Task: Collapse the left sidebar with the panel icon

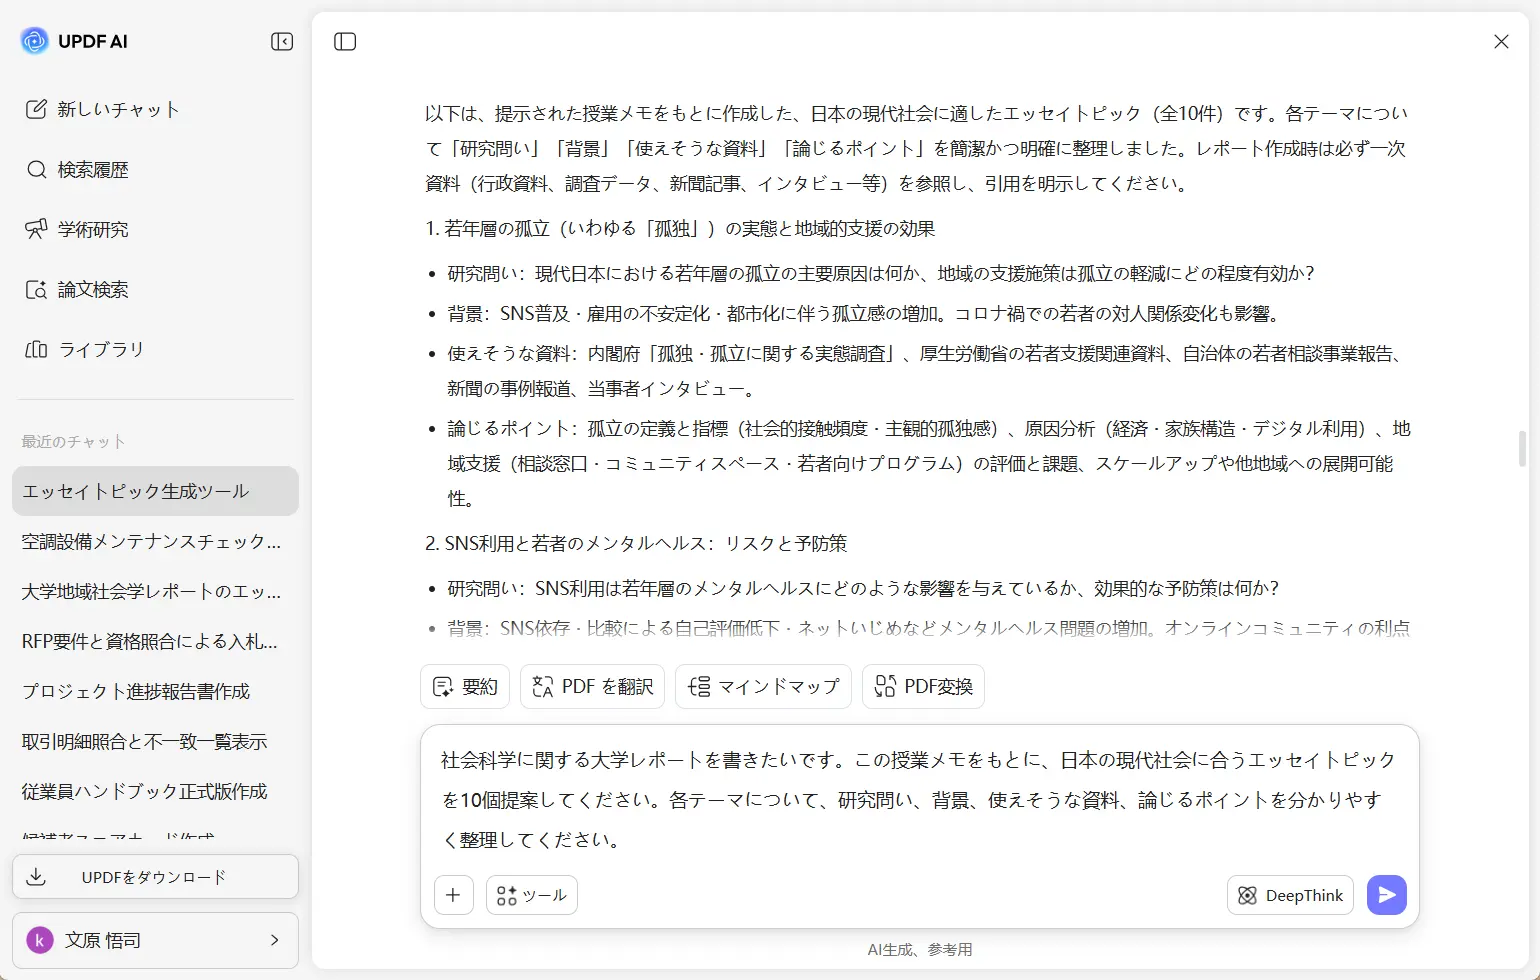Action: [x=282, y=41]
